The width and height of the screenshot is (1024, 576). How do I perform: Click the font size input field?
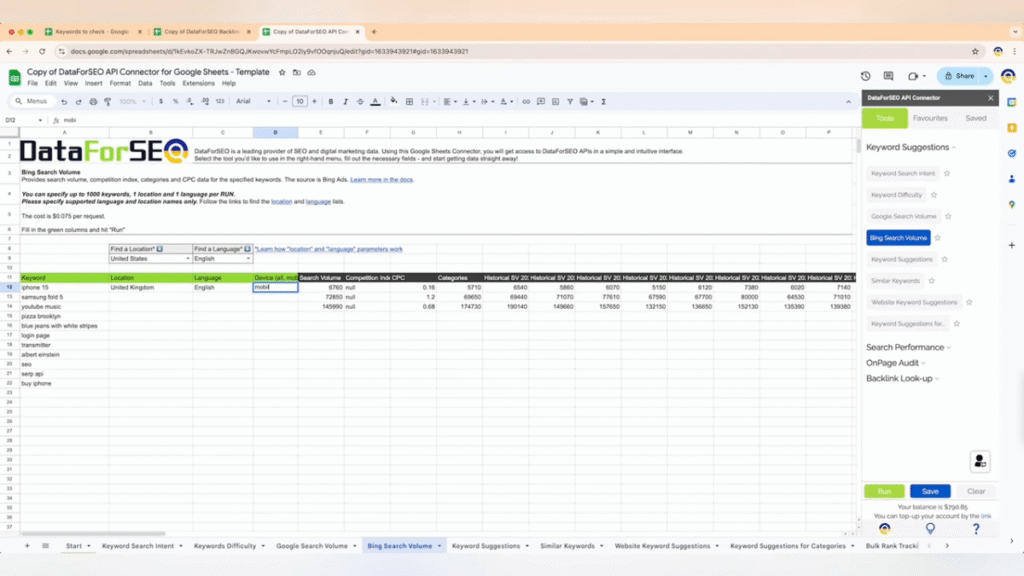point(300,102)
